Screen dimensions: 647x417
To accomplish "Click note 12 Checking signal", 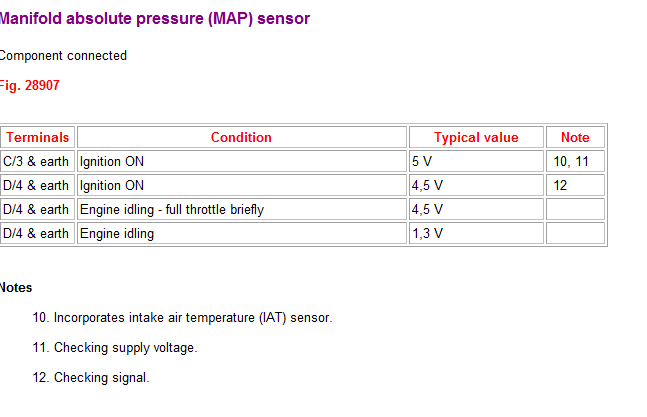I will point(91,377).
